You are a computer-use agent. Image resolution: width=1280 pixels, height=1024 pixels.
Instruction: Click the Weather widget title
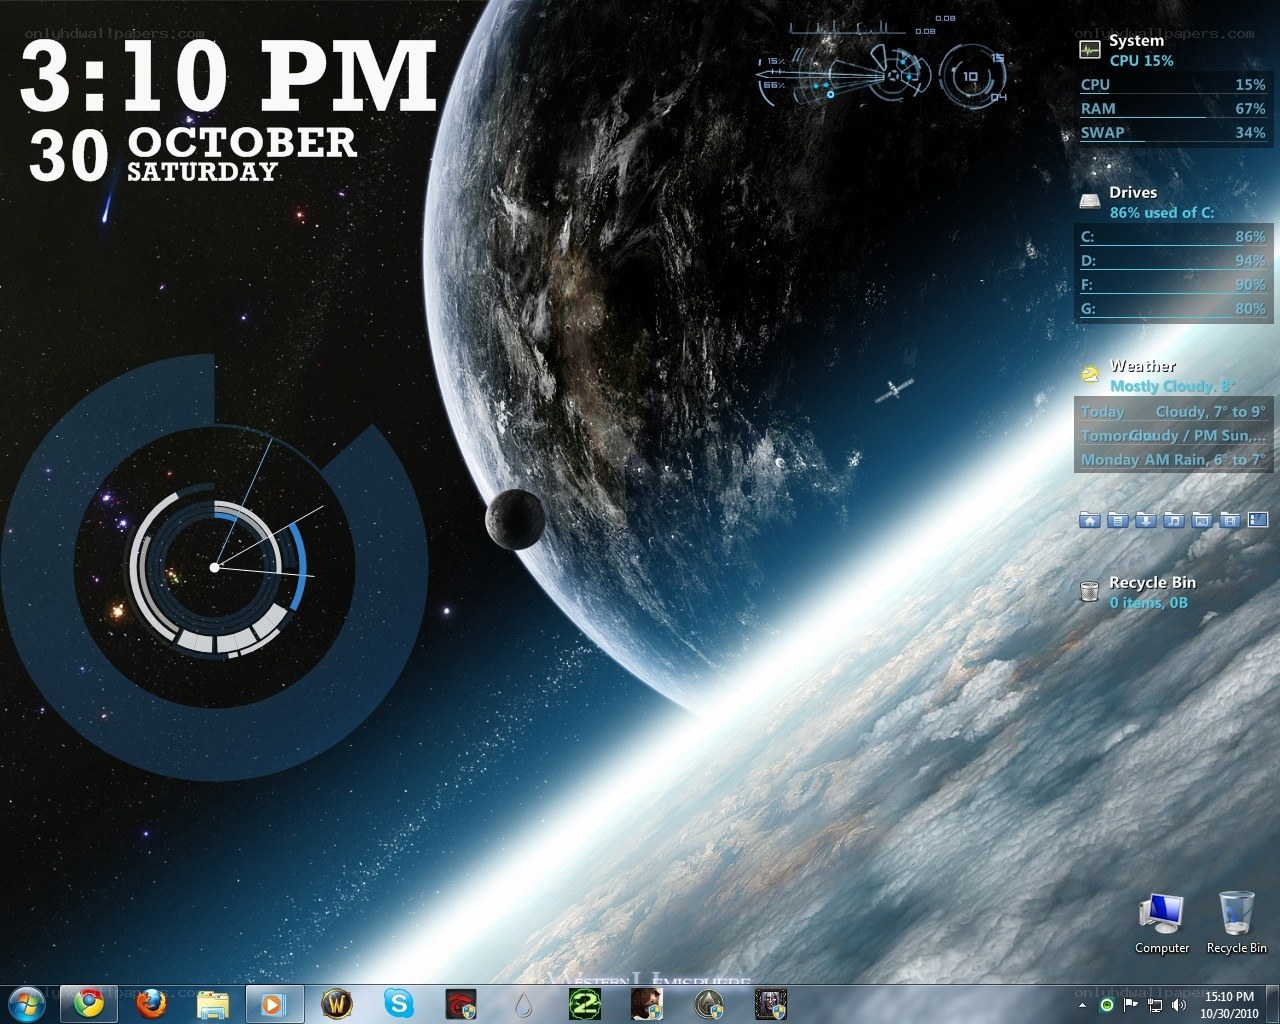tap(1143, 366)
